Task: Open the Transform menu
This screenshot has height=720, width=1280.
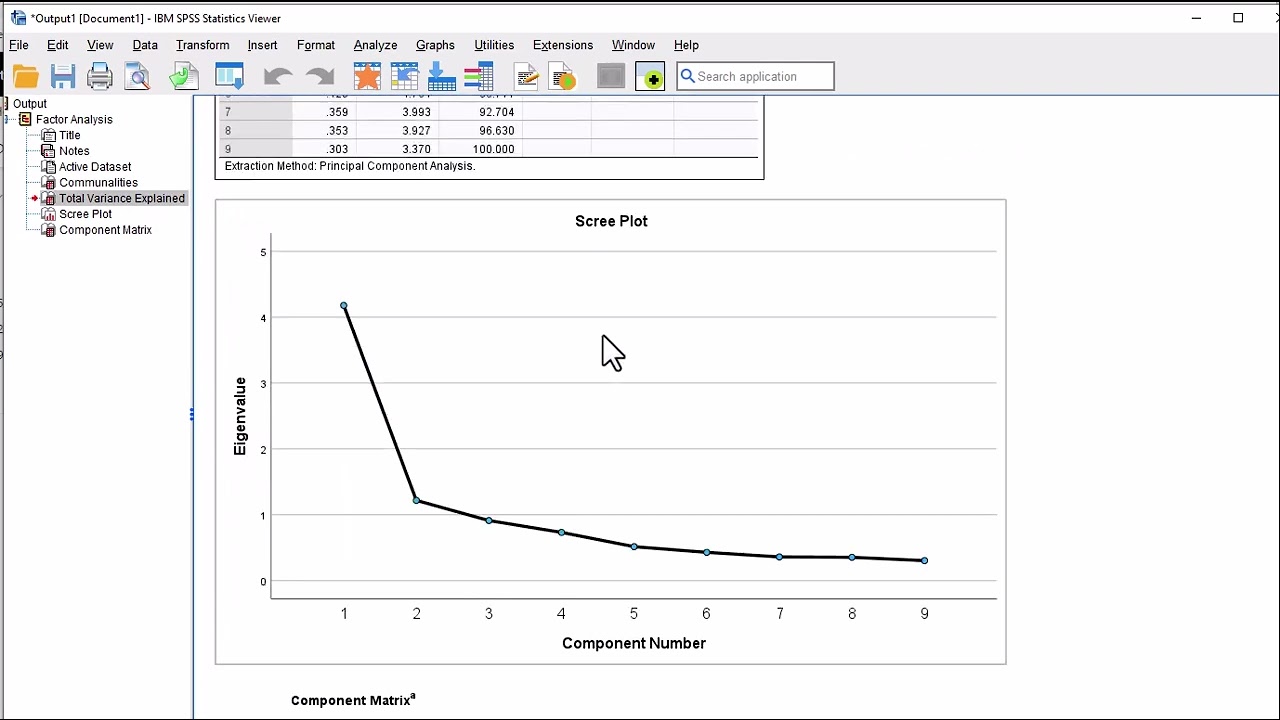Action: click(203, 45)
